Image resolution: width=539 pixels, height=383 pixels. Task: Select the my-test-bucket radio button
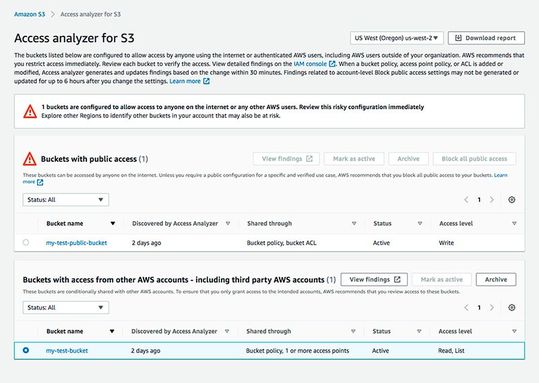point(26,350)
